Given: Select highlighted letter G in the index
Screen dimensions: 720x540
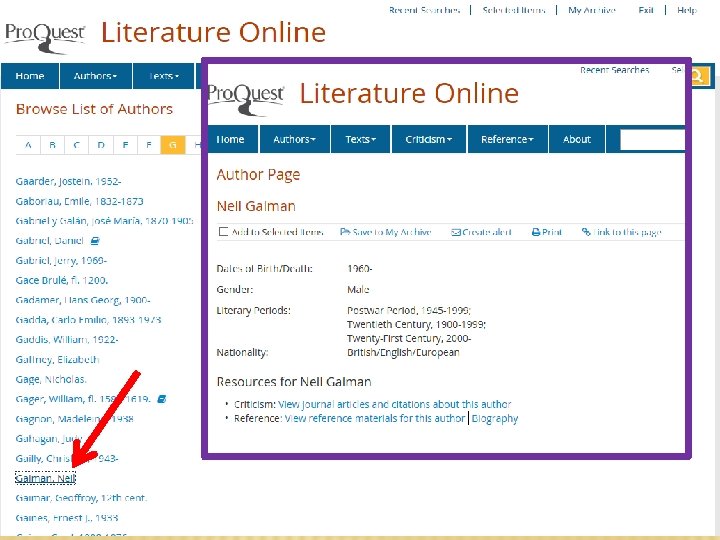Looking at the screenshot, I should point(173,145).
